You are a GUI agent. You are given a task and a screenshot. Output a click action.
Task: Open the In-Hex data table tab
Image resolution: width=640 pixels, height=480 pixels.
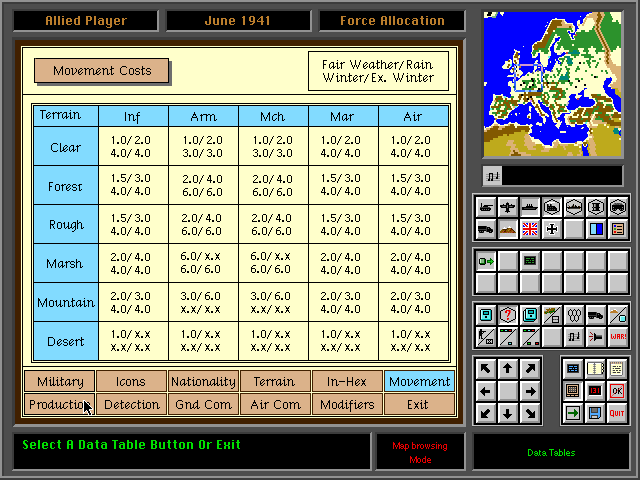tap(347, 381)
